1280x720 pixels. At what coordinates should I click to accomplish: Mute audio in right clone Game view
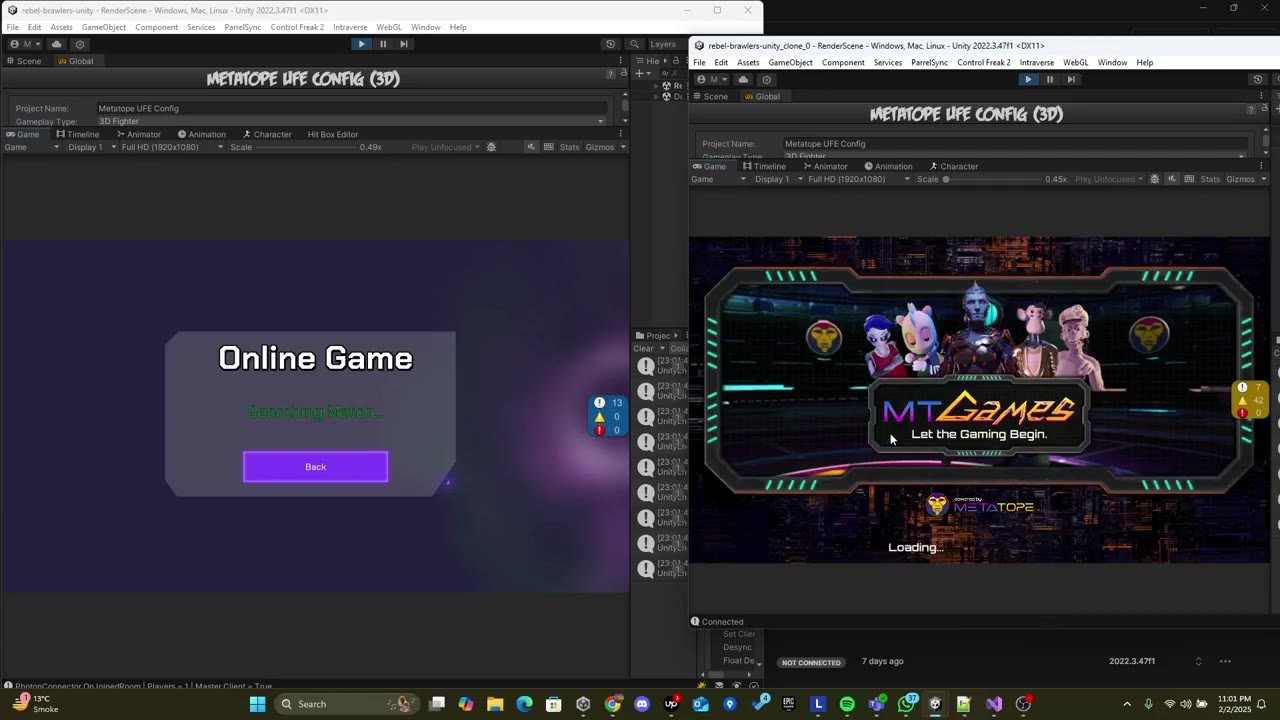[1172, 179]
